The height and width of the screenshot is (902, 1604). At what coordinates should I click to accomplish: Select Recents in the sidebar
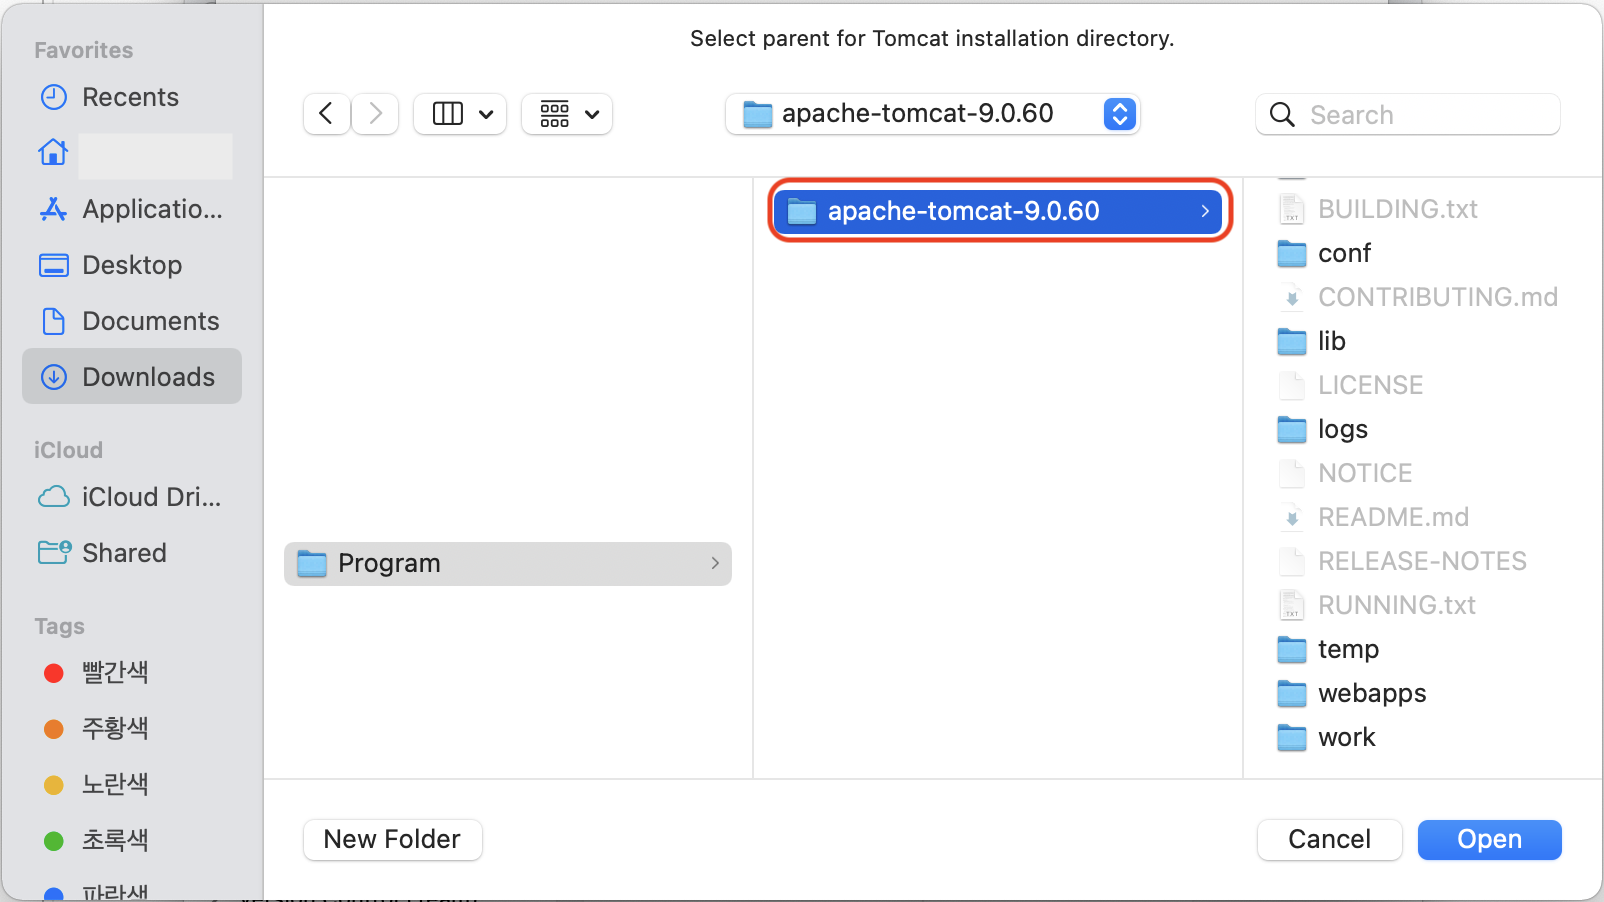coord(132,97)
